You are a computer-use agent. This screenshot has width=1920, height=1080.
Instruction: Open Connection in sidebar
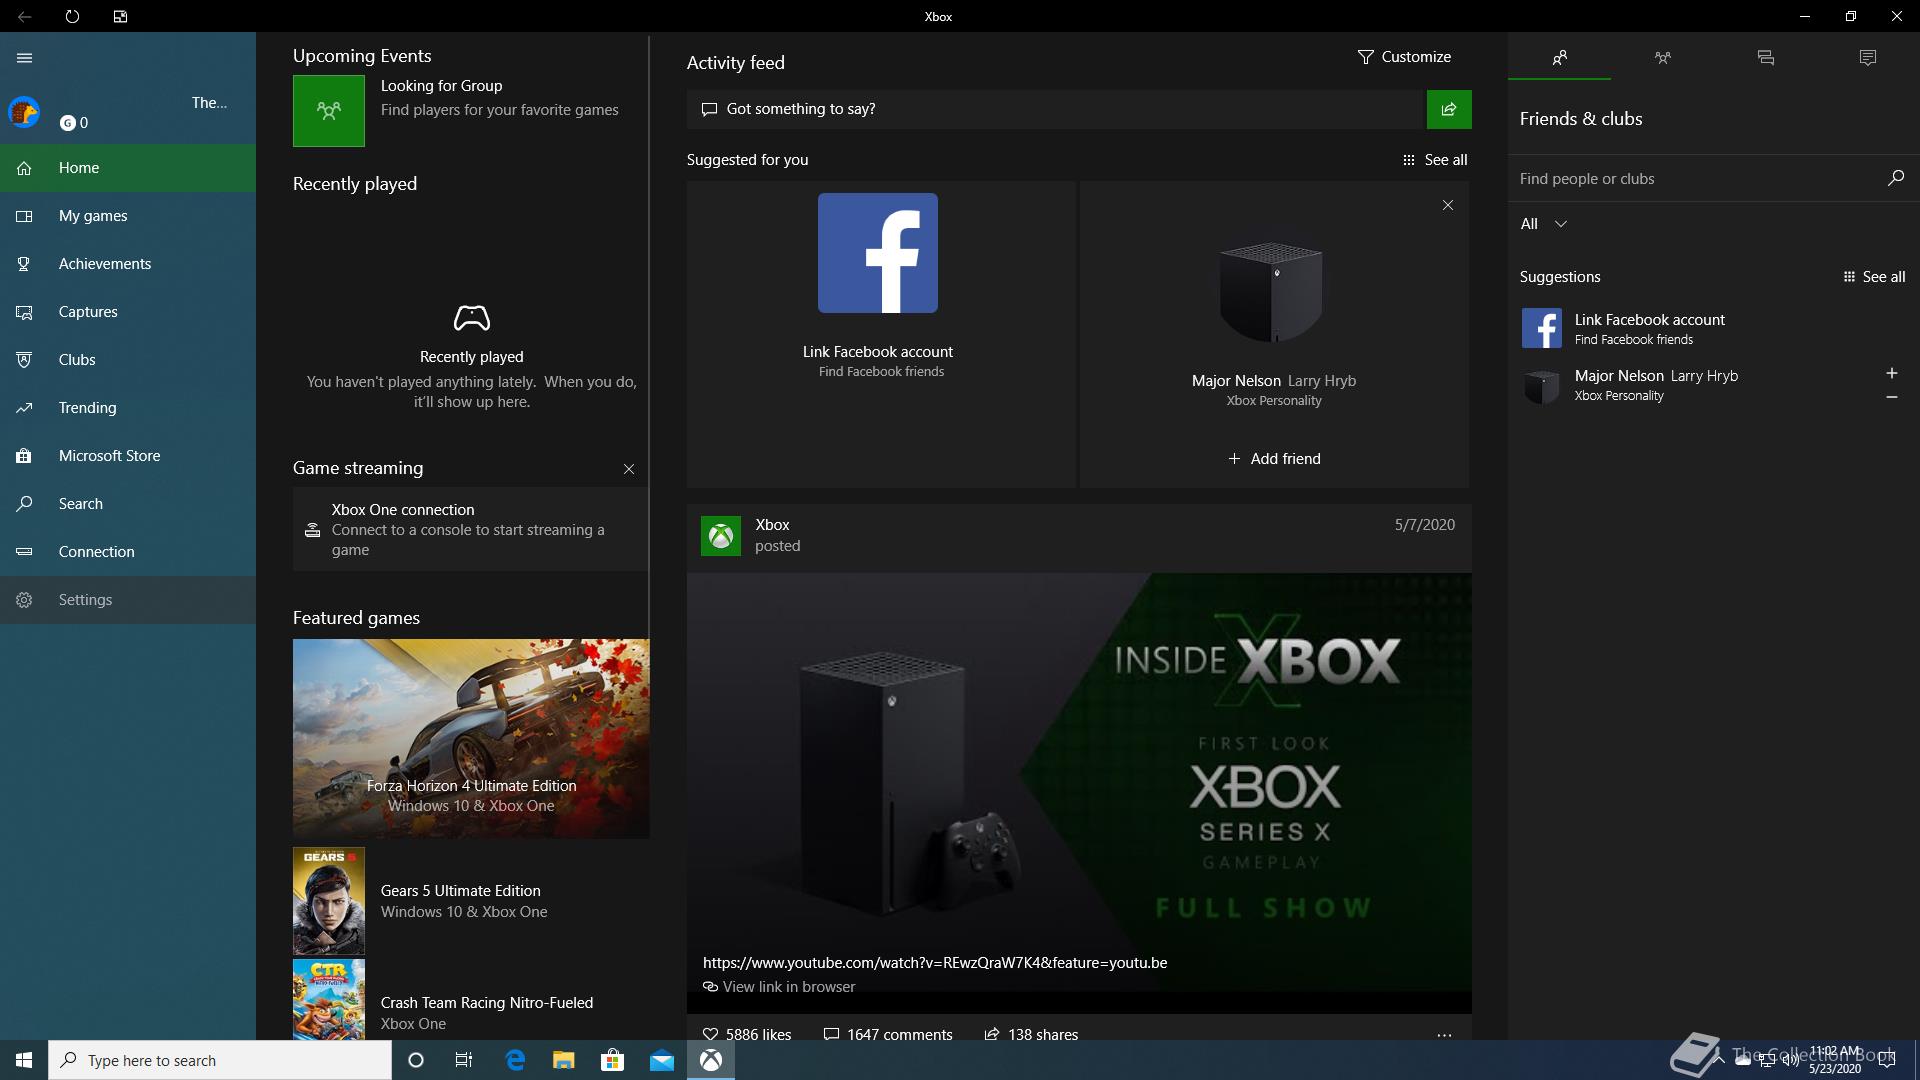pos(128,552)
